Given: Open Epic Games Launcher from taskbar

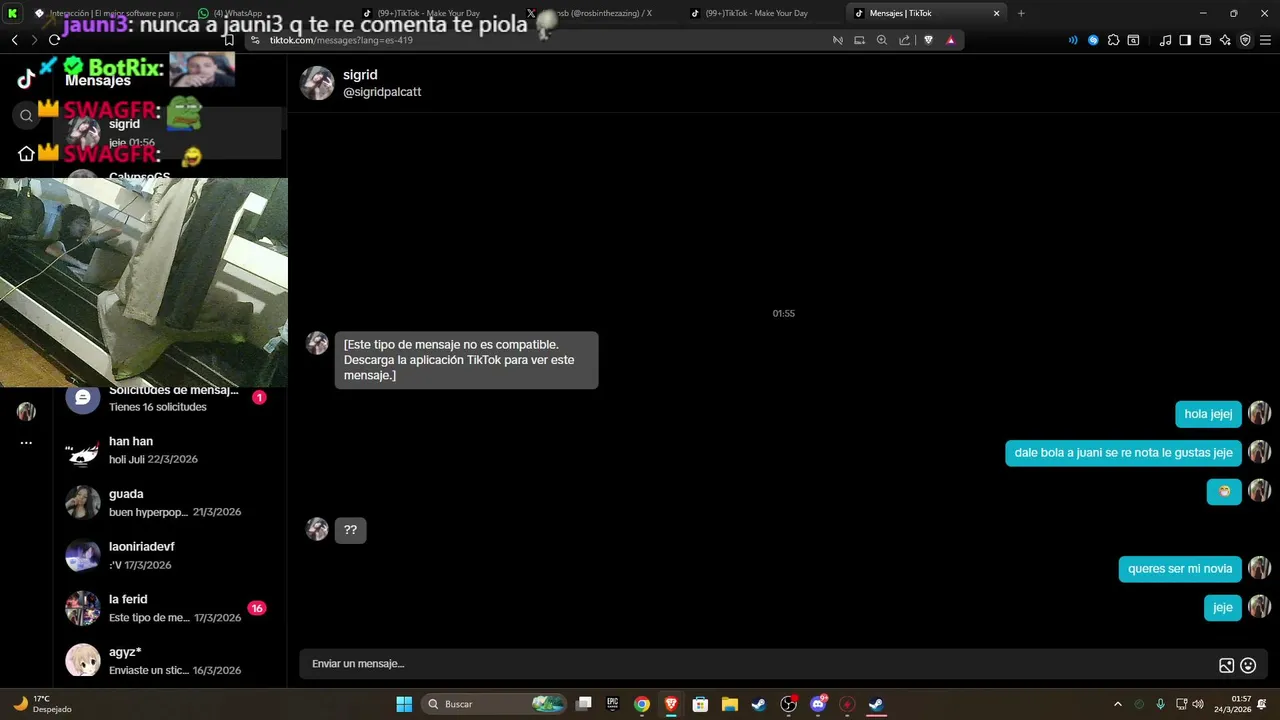Looking at the screenshot, I should pos(613,704).
